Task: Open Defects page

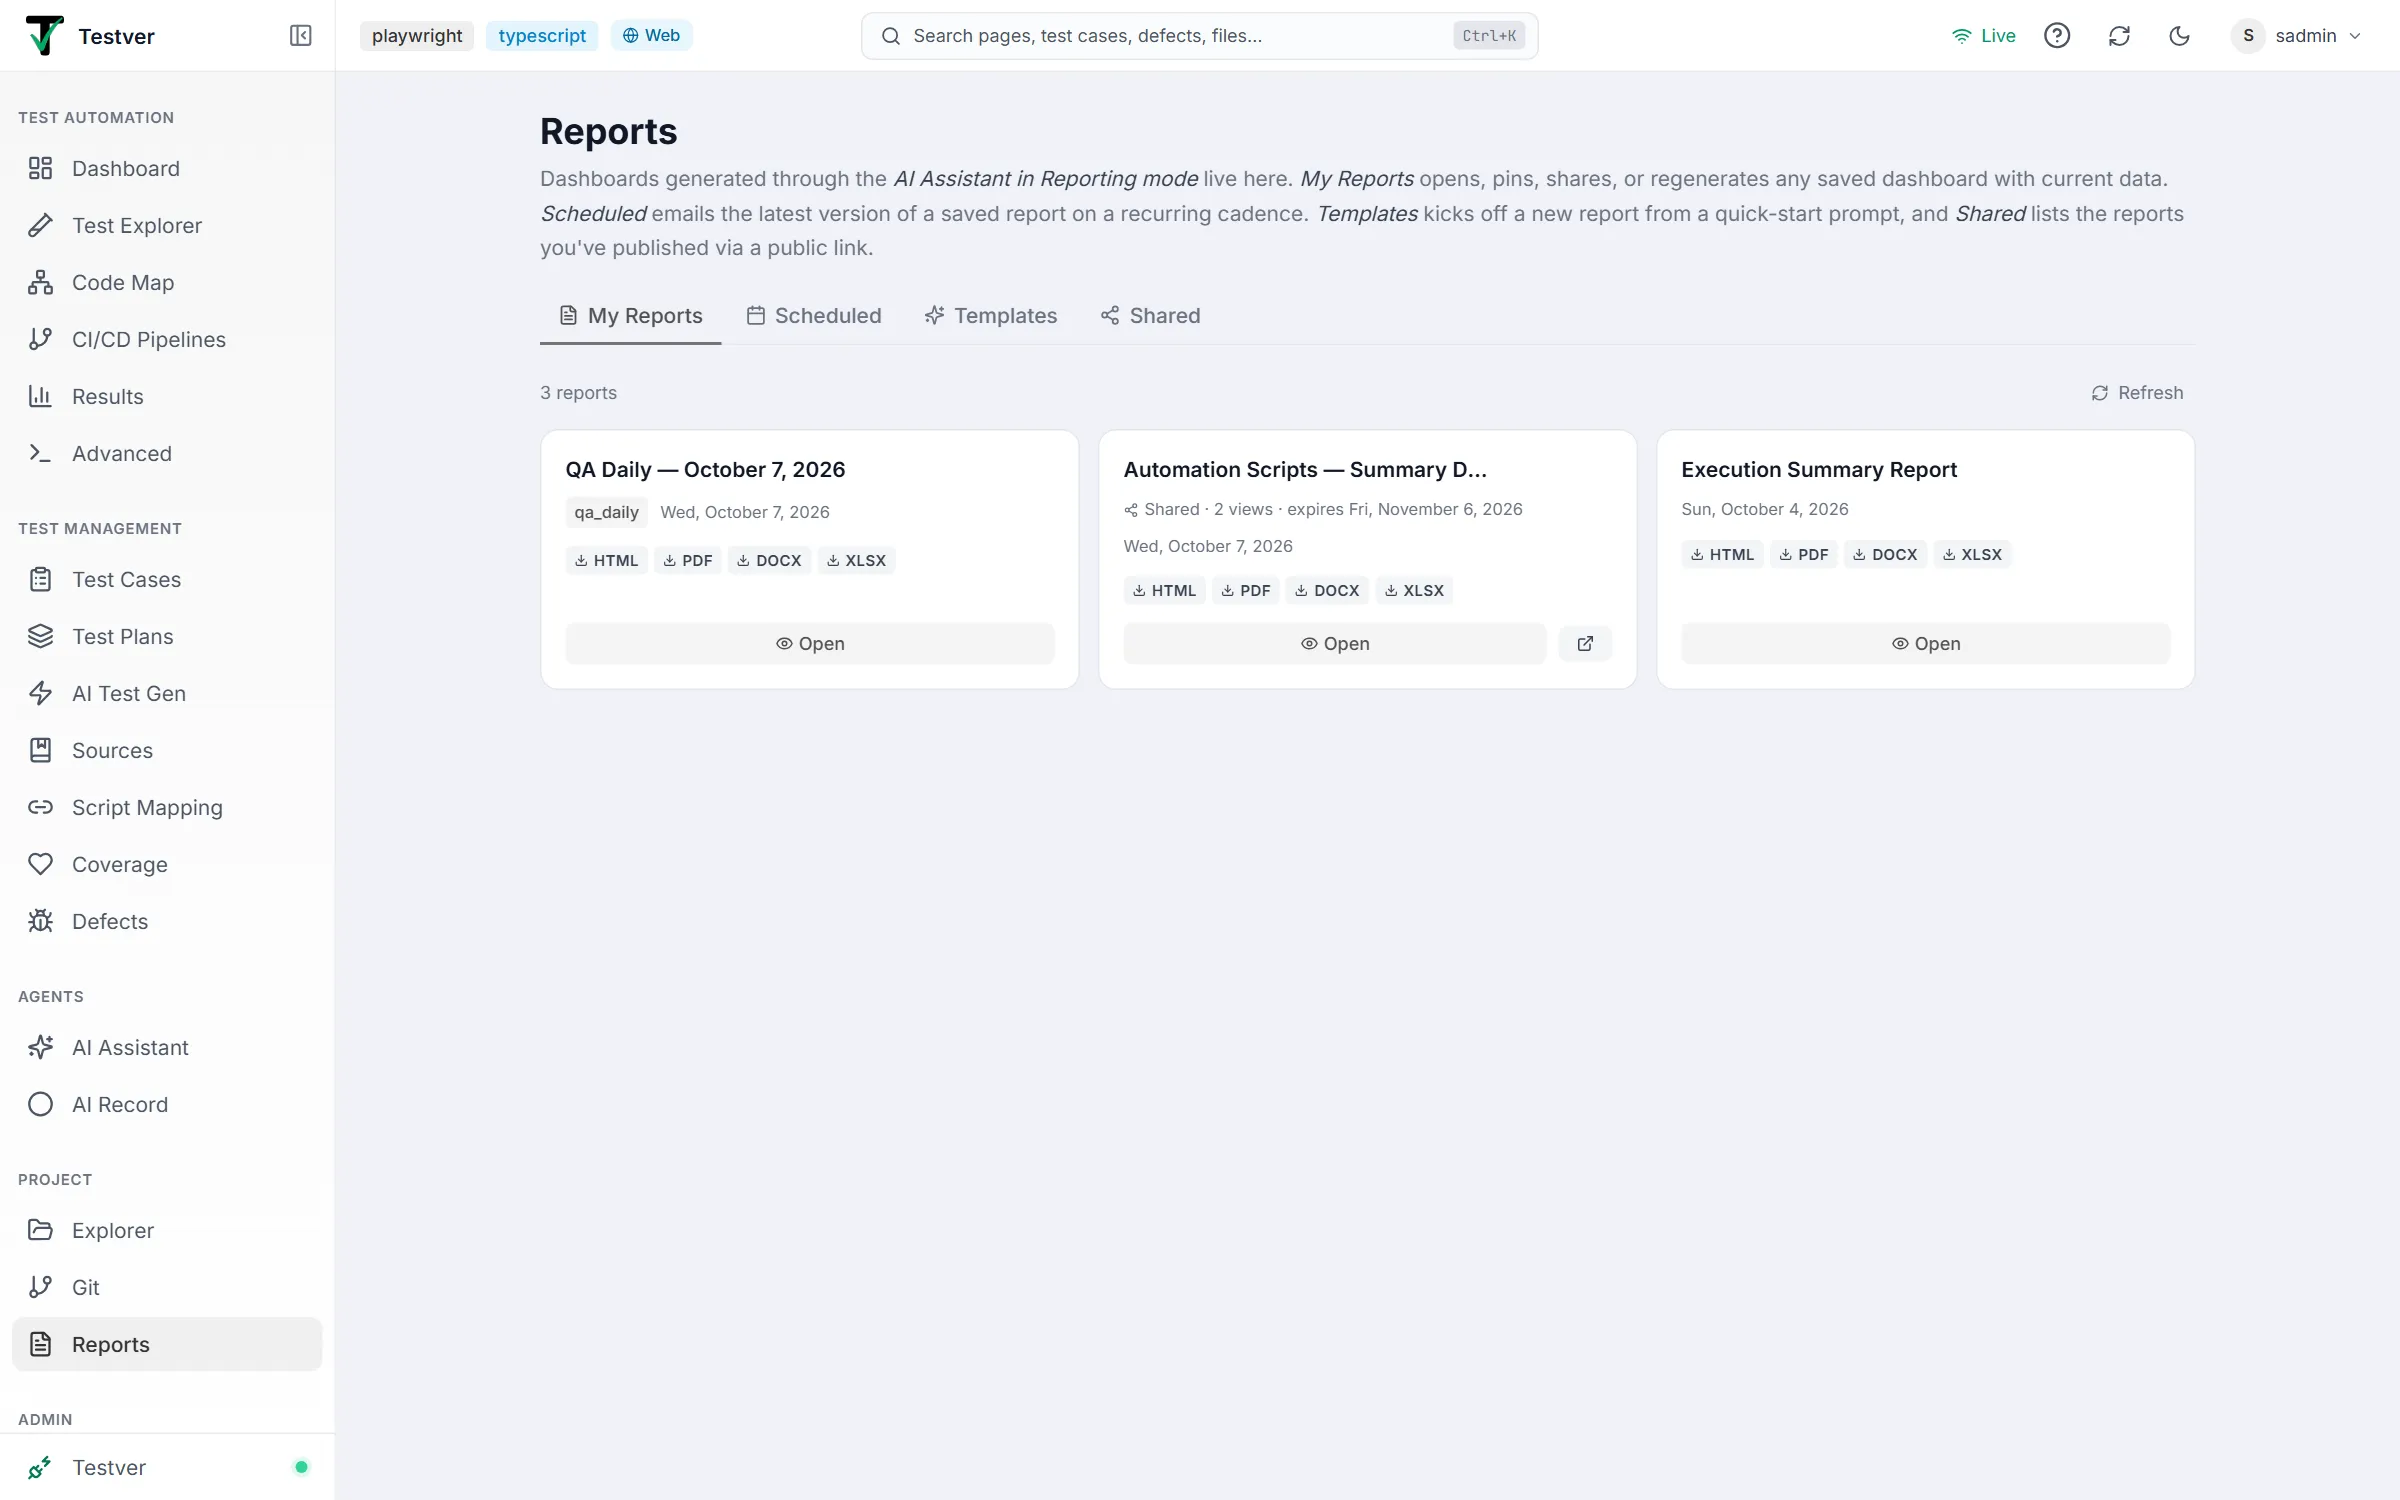Action: (x=167, y=921)
